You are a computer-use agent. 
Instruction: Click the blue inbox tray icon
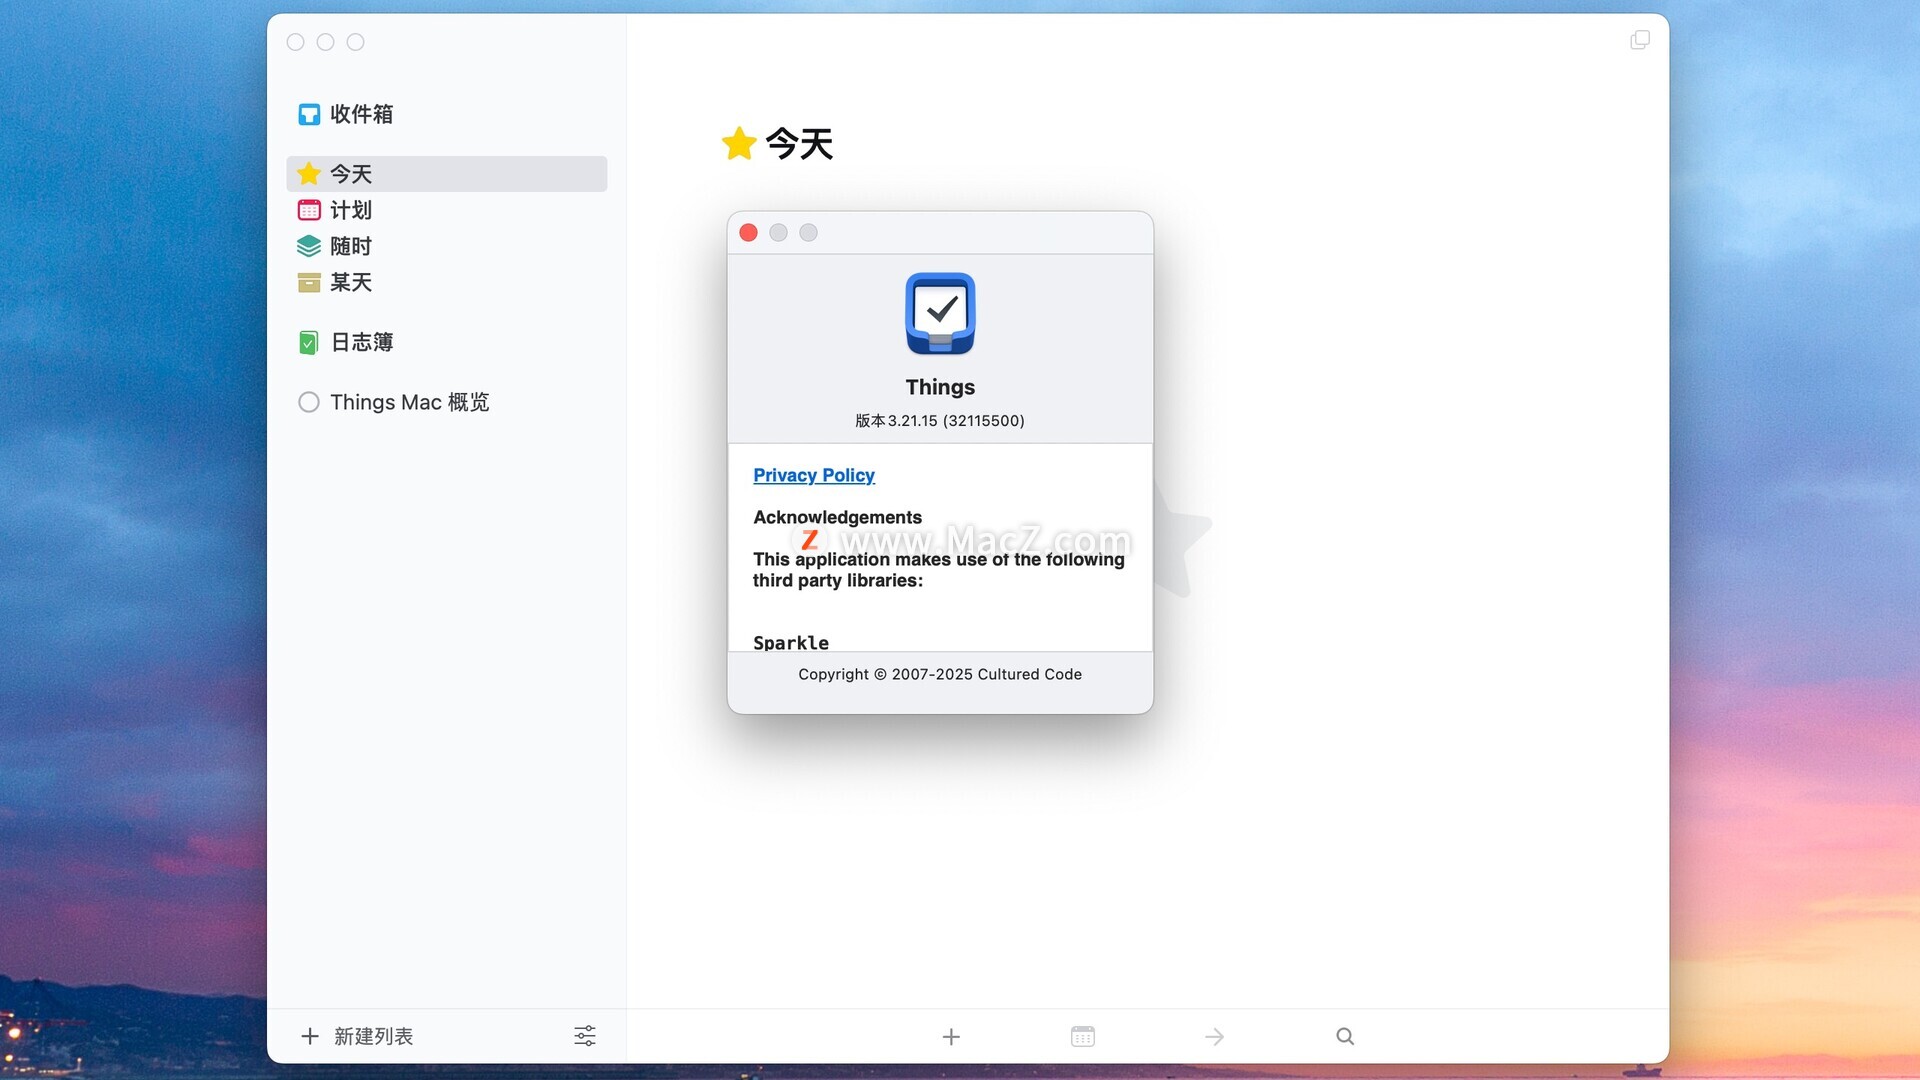point(309,114)
